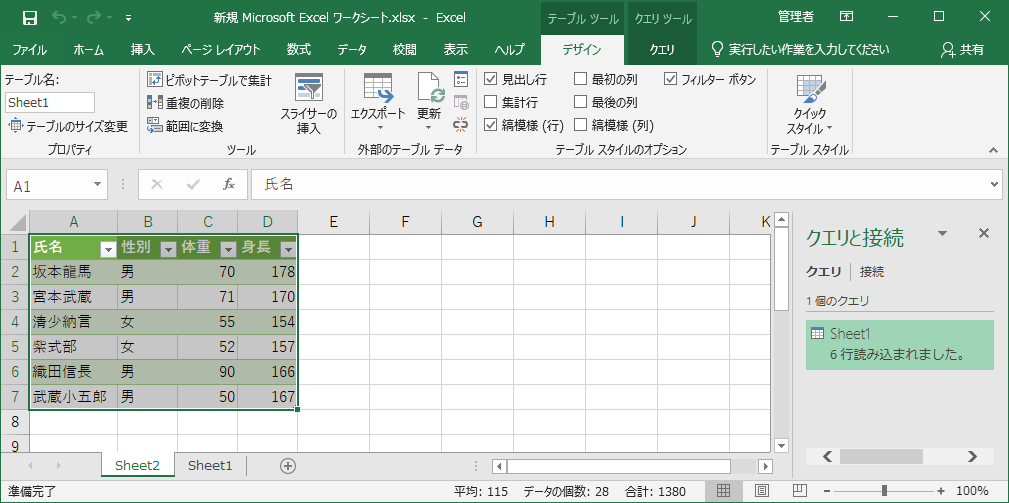Switch to データ ribbon tab
This screenshot has height=503, width=1009.
point(352,50)
